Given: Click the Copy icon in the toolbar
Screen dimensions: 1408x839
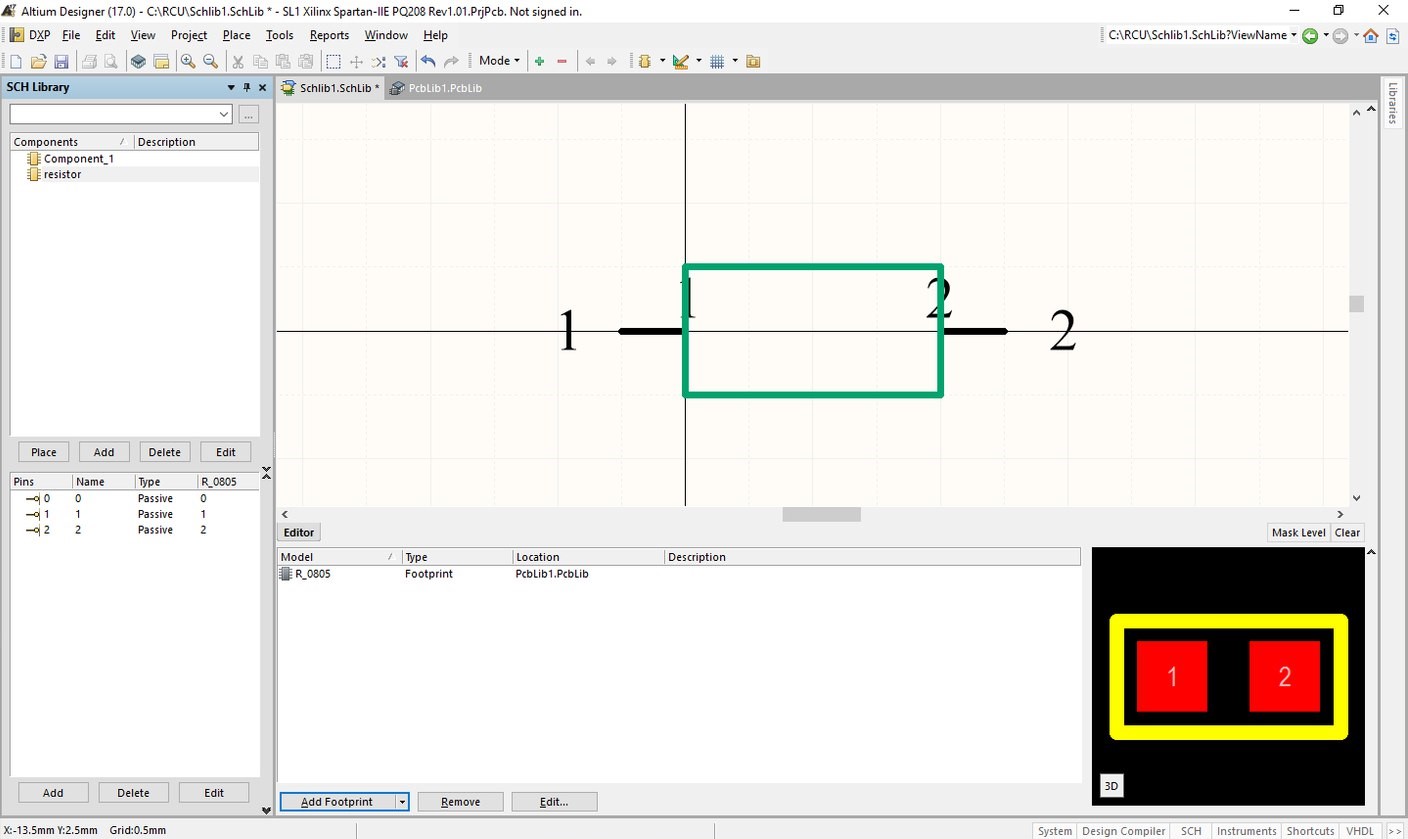Looking at the screenshot, I should [261, 61].
